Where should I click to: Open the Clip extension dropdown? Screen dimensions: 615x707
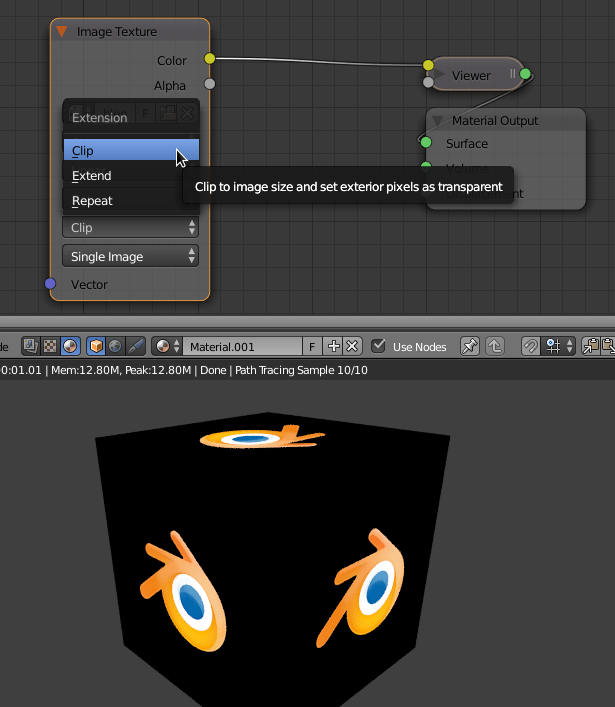[x=131, y=228]
